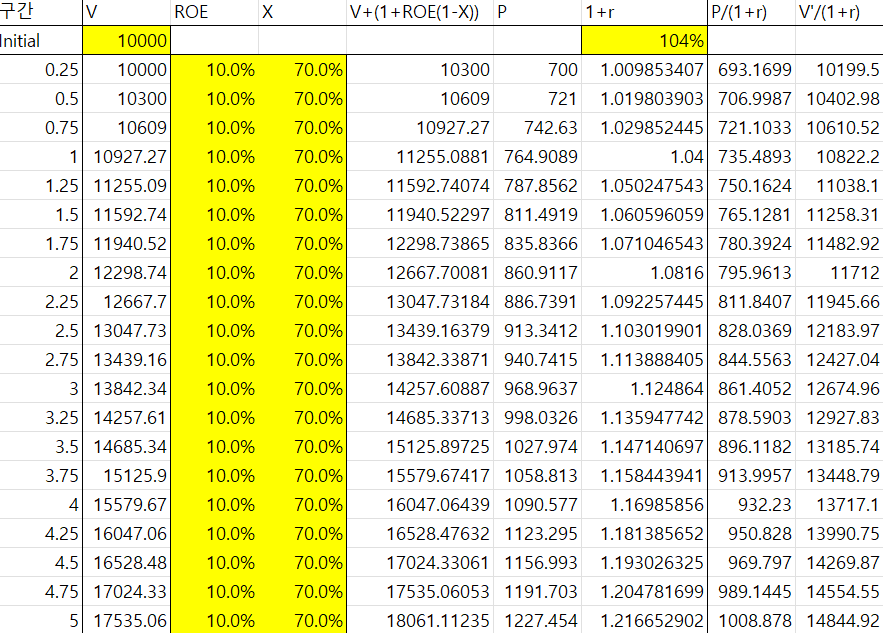Click the P cell showing 721
The image size is (883, 633).
(537, 99)
